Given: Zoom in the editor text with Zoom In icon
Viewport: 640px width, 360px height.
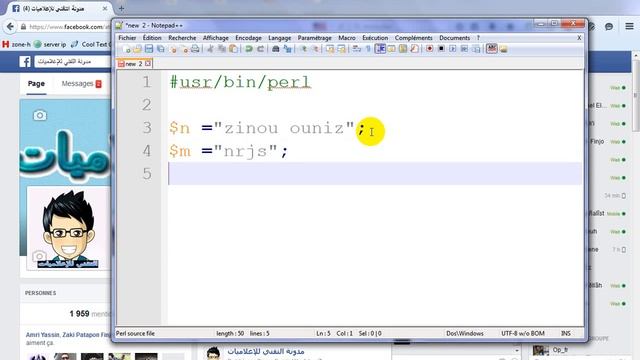Looking at the screenshot, I should pyautogui.click(x=304, y=49).
